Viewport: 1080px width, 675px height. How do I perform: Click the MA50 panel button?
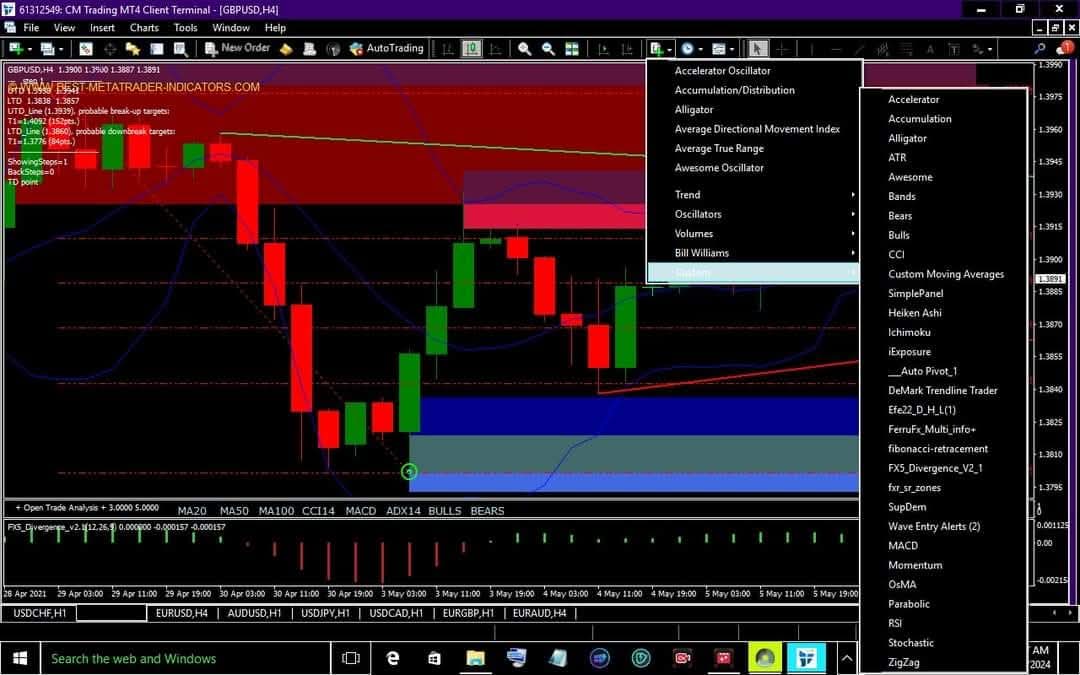[x=234, y=511]
